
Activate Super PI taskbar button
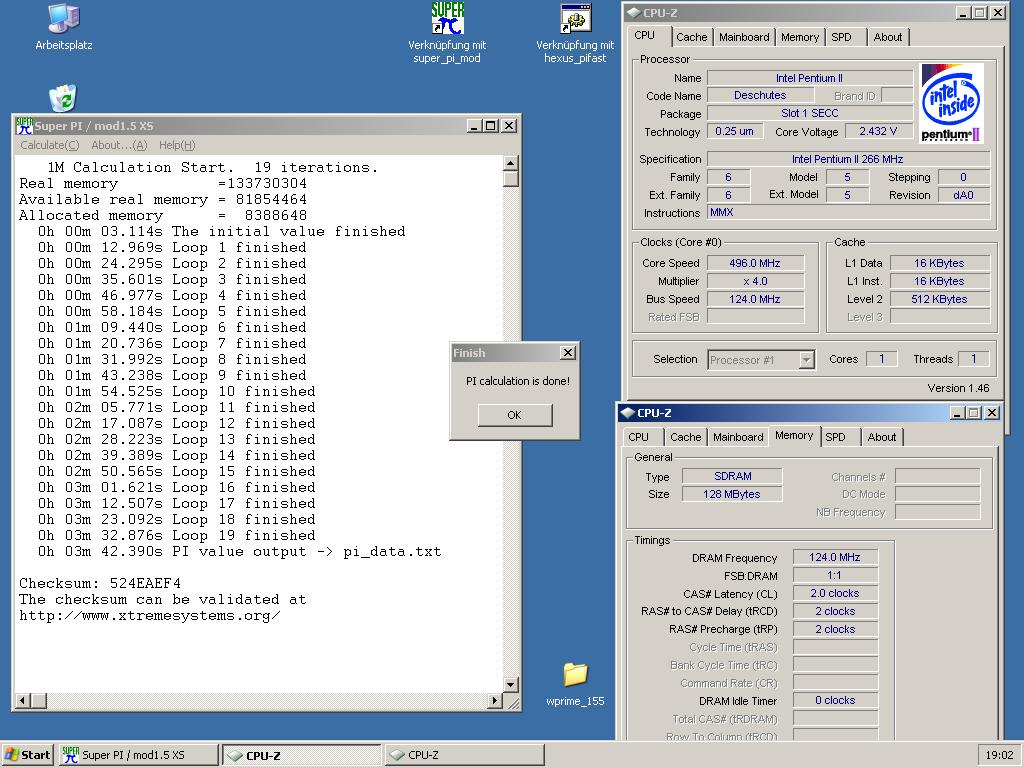tap(138, 755)
